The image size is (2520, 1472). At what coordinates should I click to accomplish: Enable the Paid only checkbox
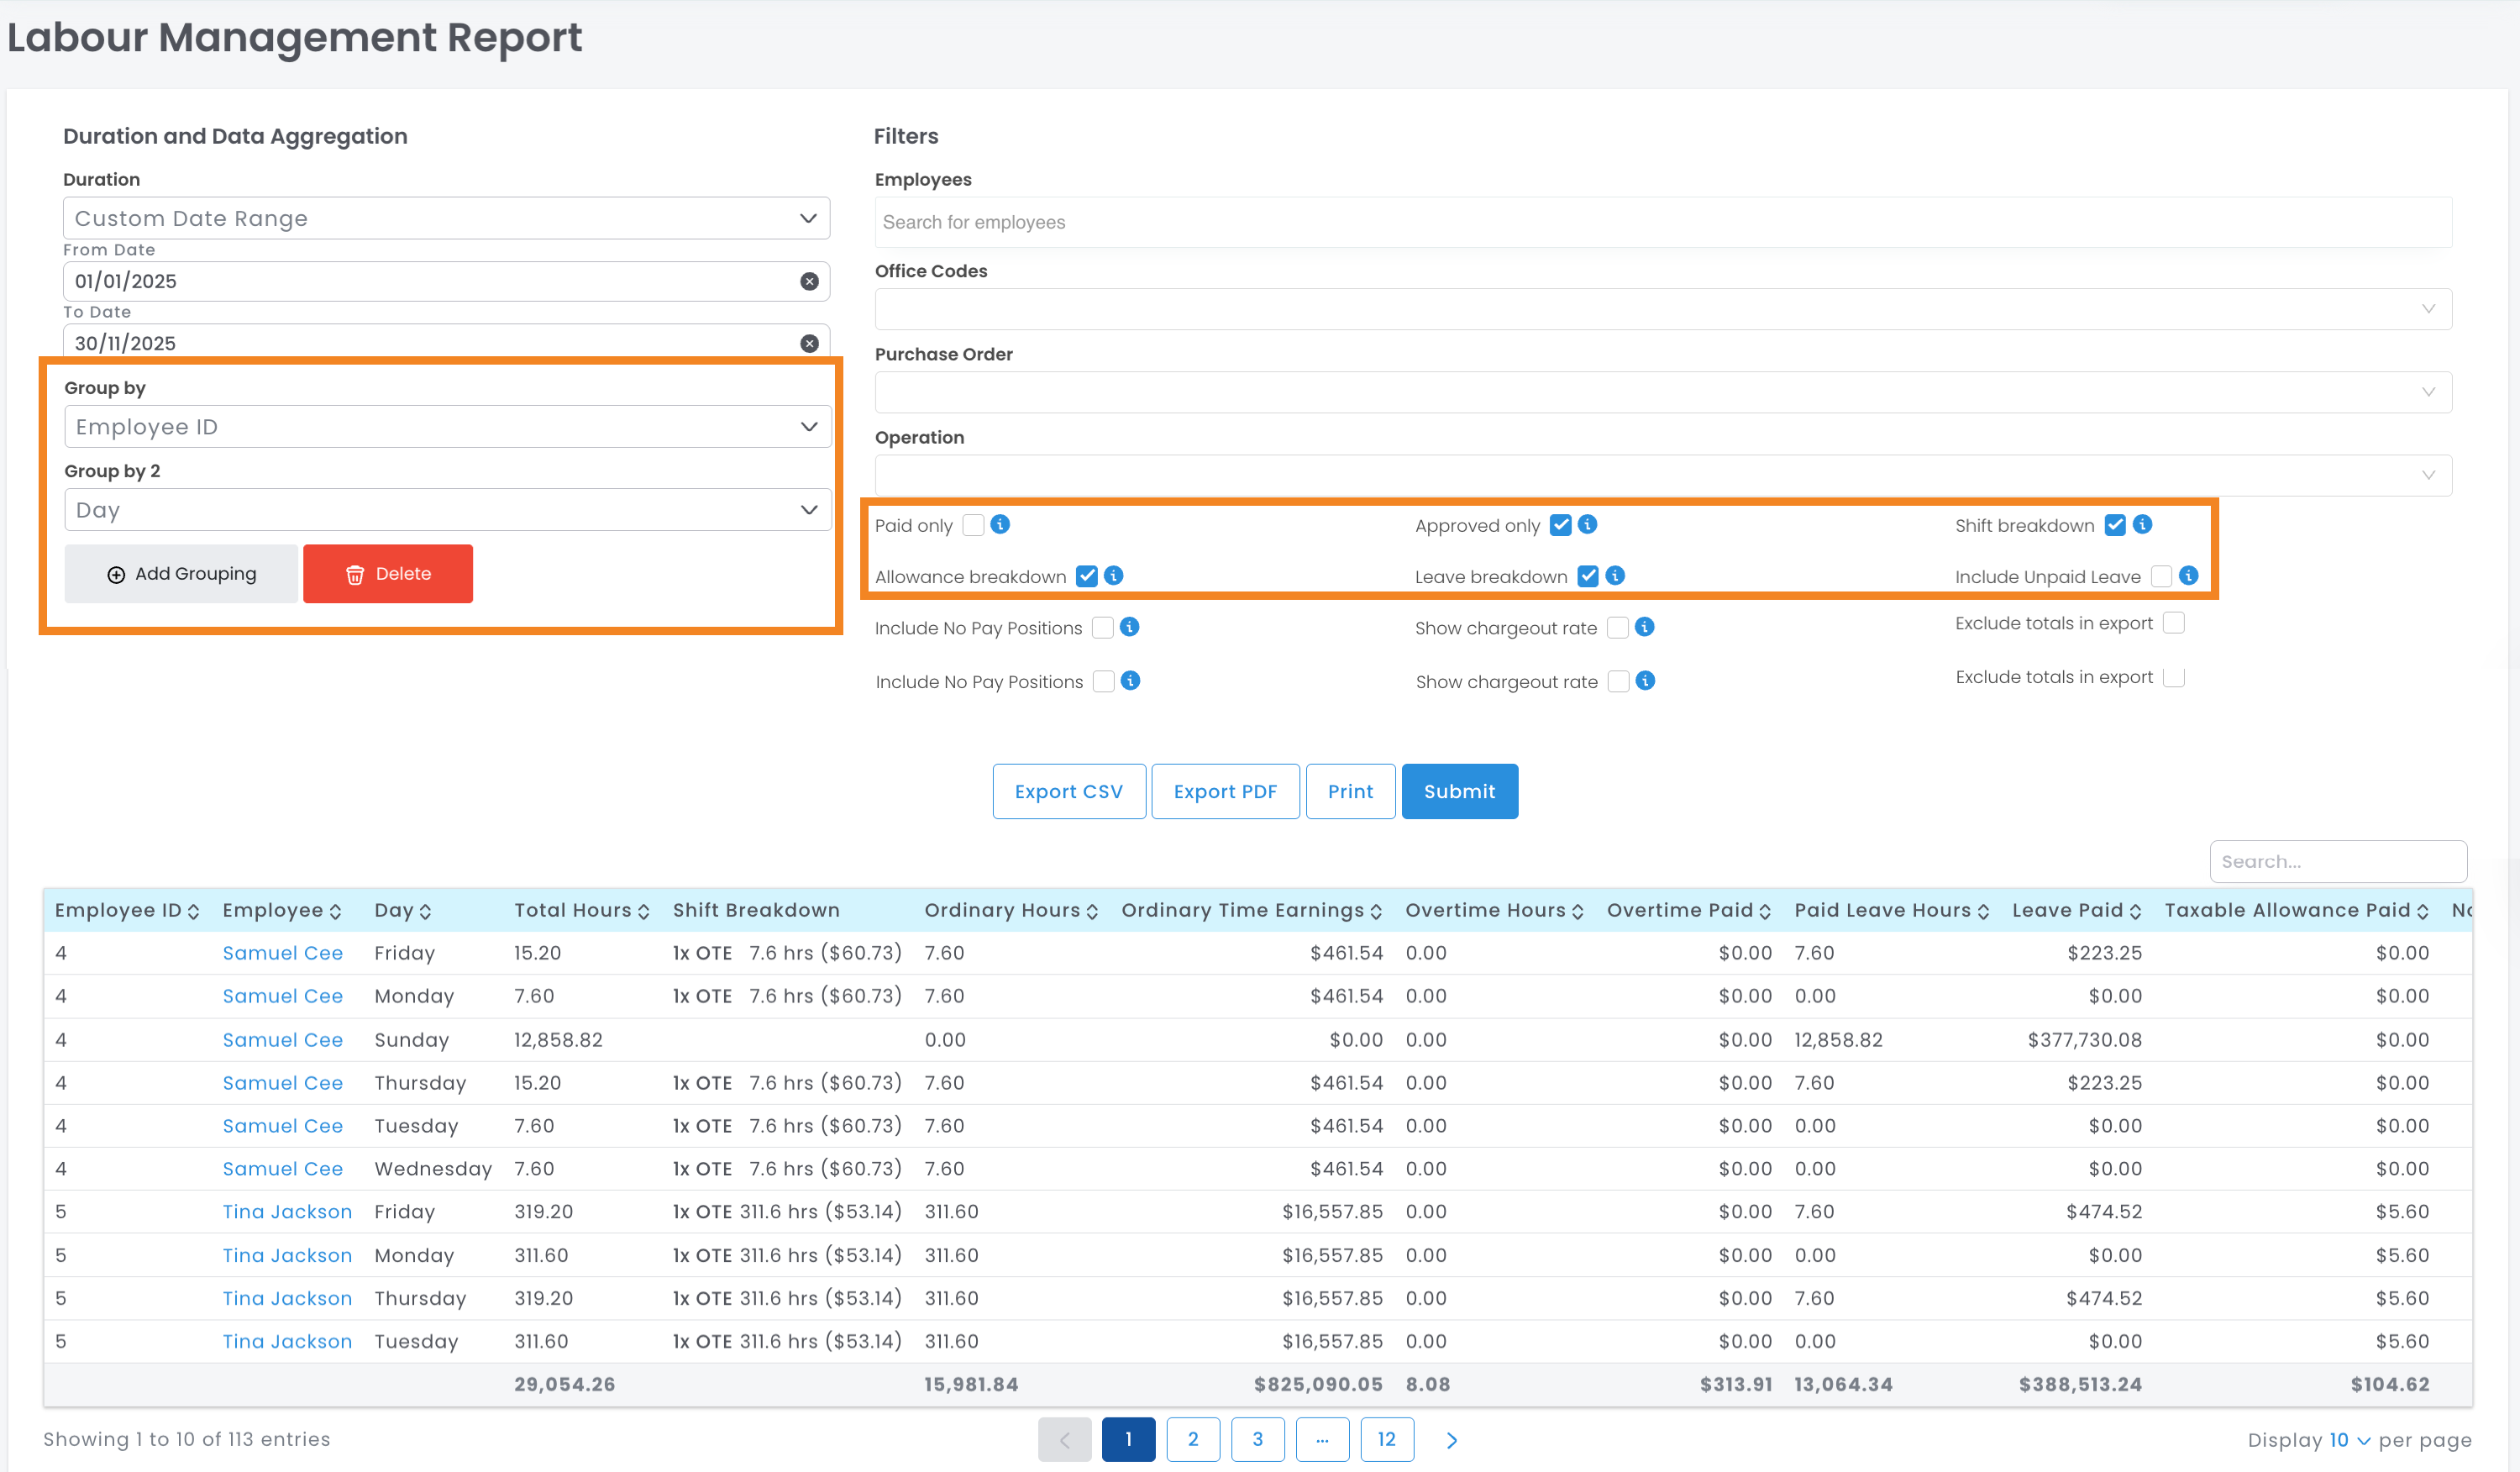(972, 525)
